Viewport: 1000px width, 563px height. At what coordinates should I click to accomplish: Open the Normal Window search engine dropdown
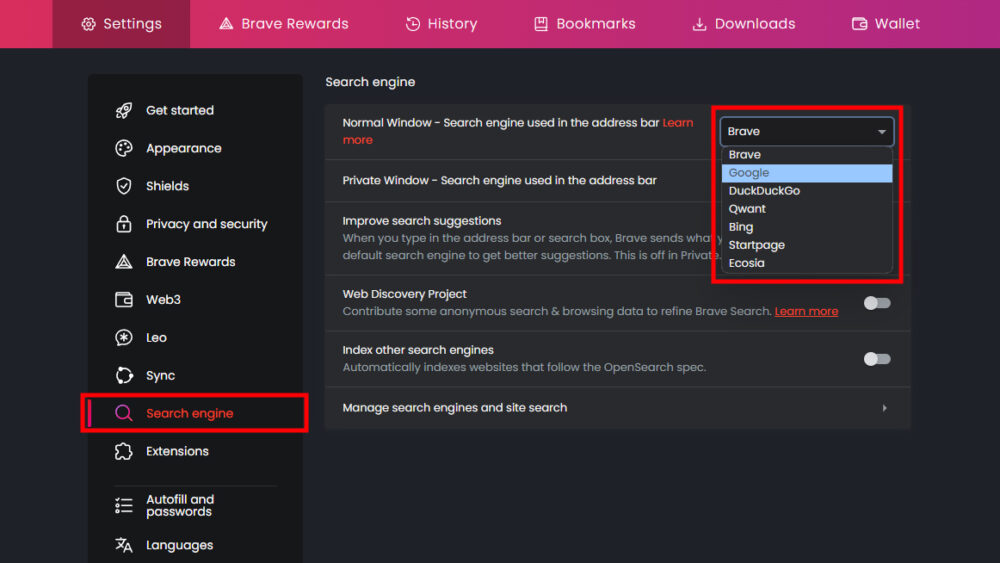(x=806, y=132)
